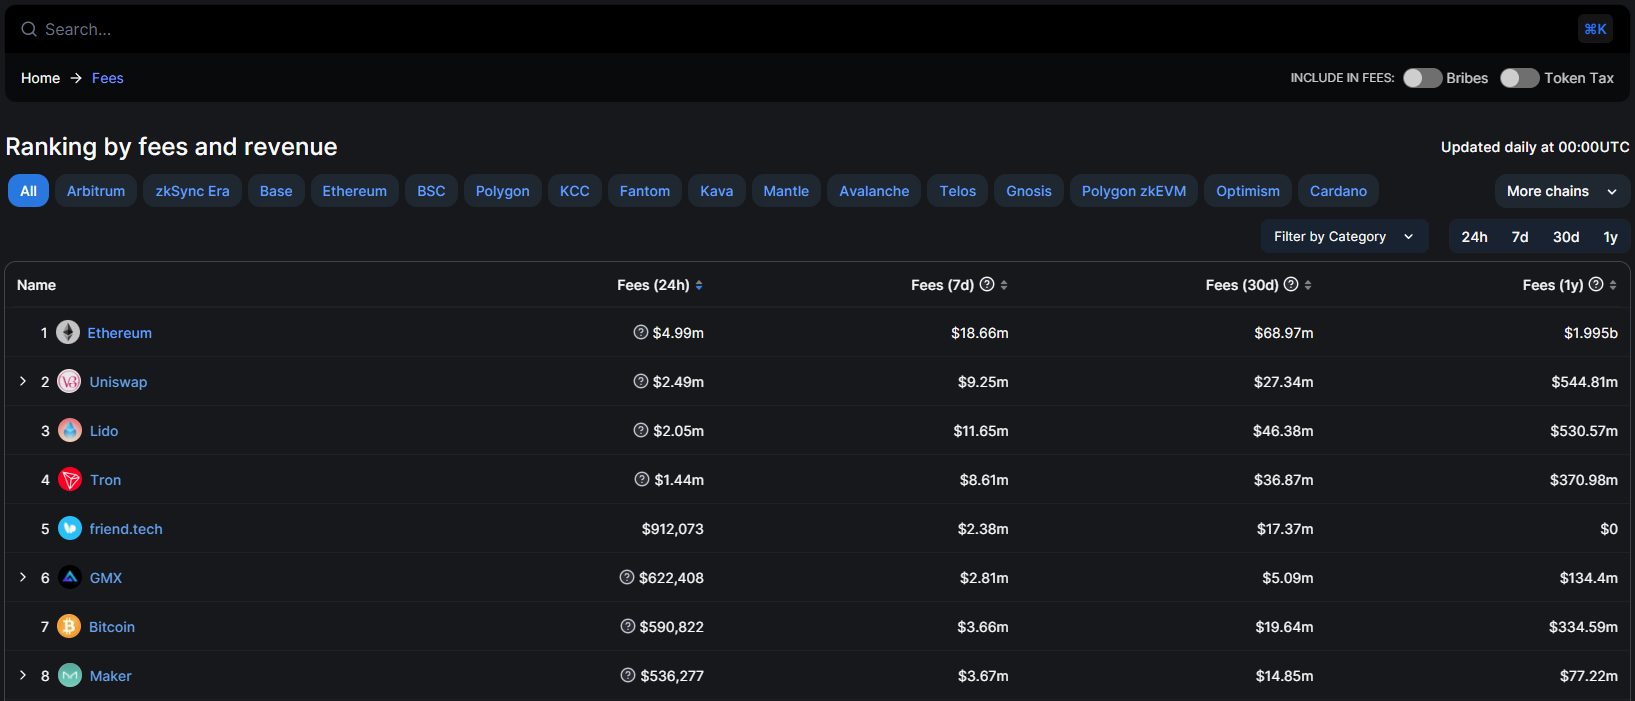Sort by Fees (24h) arrow icon
Screen dimensions: 1635x701
[699, 285]
